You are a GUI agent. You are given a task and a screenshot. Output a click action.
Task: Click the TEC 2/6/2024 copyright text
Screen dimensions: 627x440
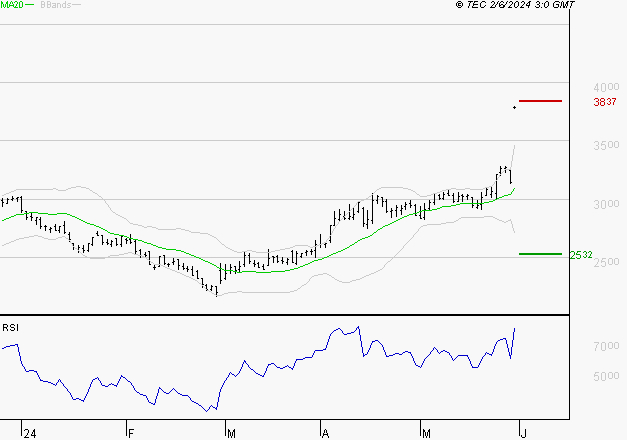(515, 5)
